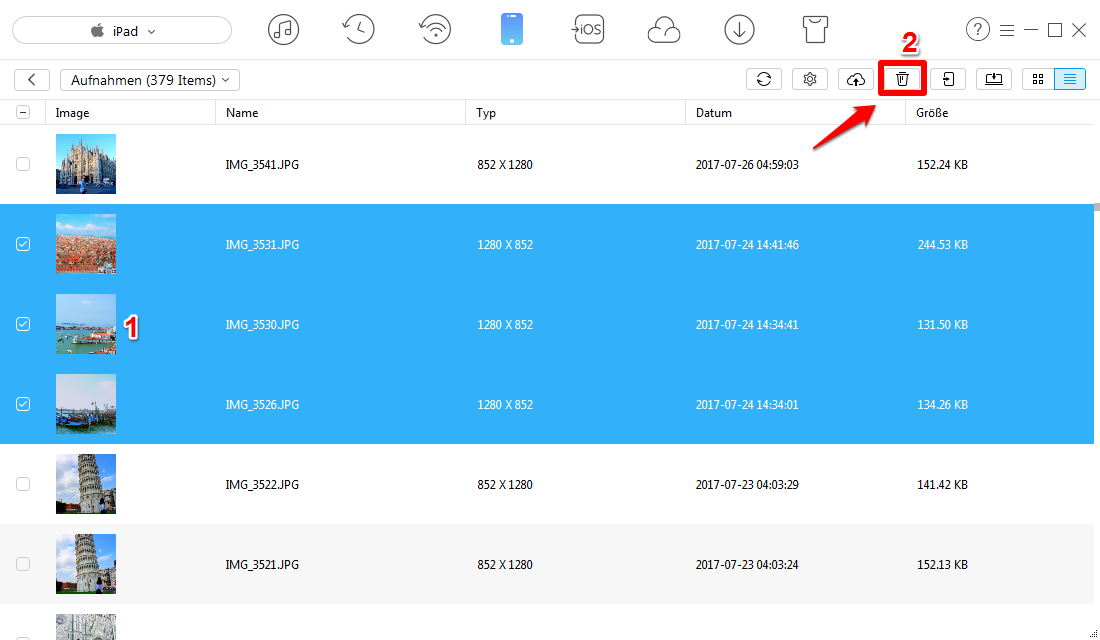Click the date 2017-07-26 04:59:03
This screenshot has width=1100, height=640.
[747, 165]
